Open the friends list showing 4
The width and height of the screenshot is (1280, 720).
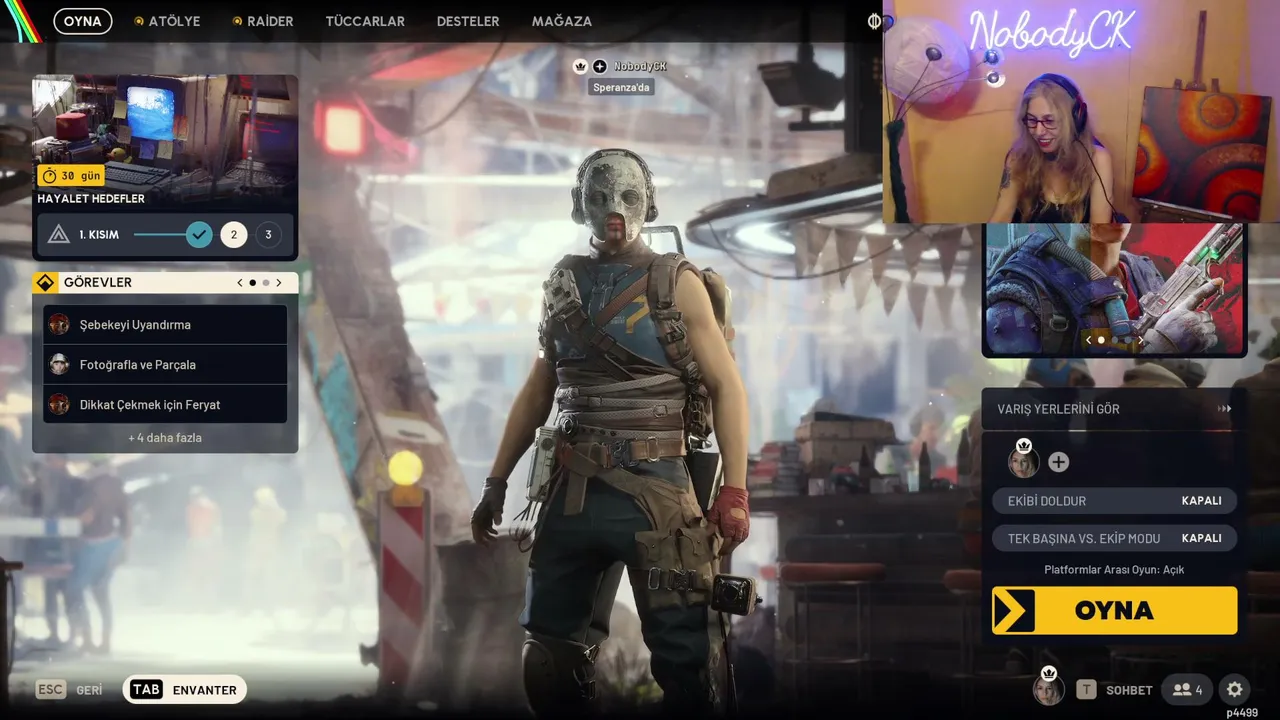[1188, 689]
